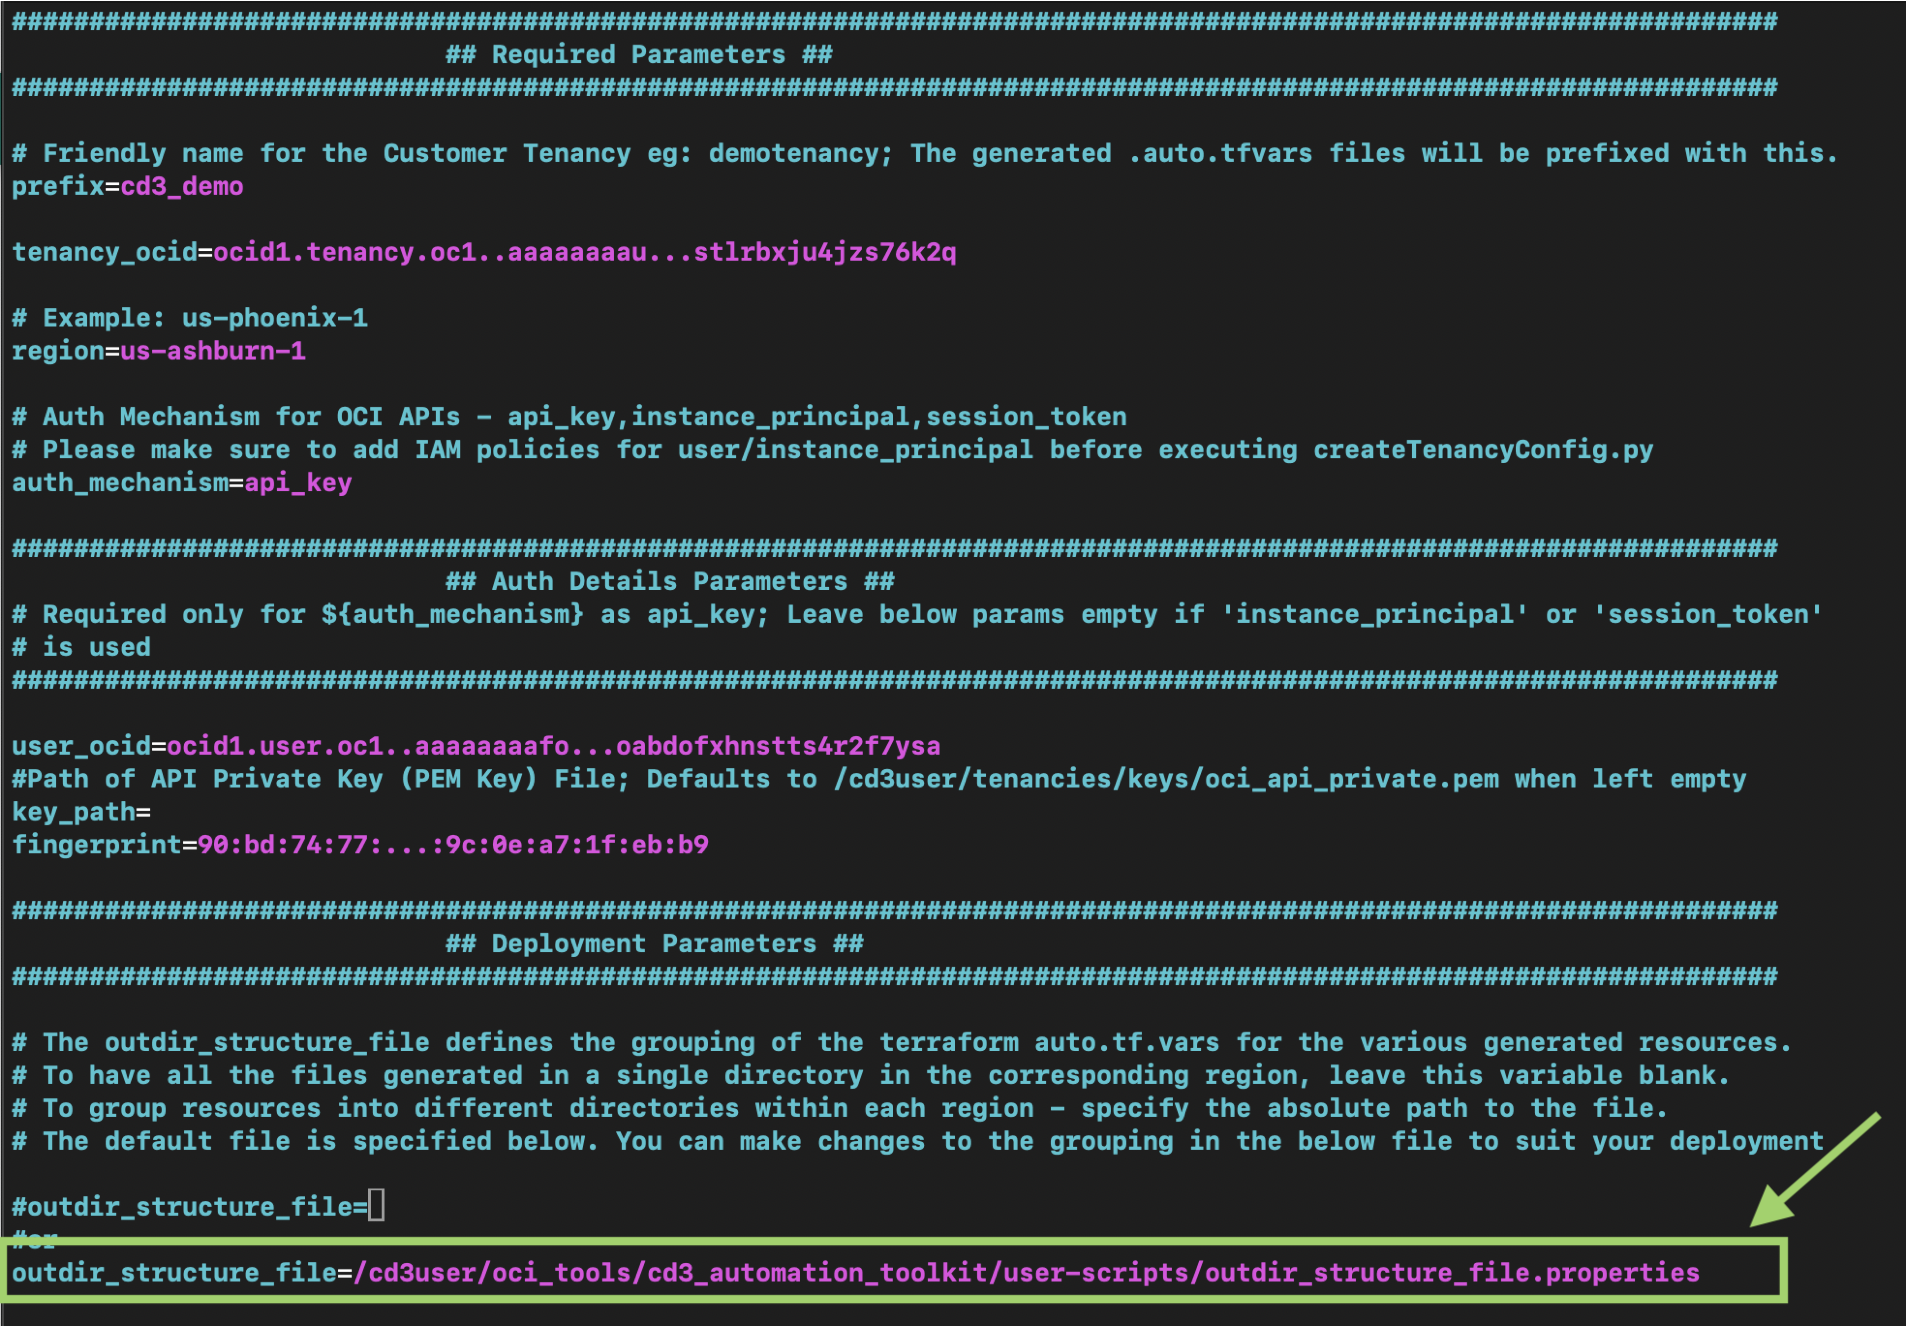Image resolution: width=1906 pixels, height=1326 pixels.
Task: Click the '## Deployment Parameters ##' heading
Action: click(654, 944)
